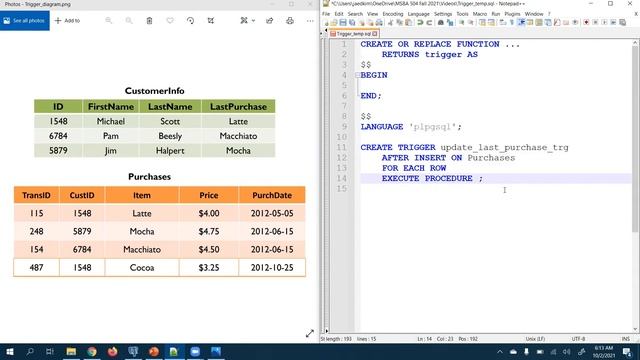This screenshot has height=360, width=640.
Task: Click the Notepad++ vertical scrollbar thumb
Action: (635, 139)
